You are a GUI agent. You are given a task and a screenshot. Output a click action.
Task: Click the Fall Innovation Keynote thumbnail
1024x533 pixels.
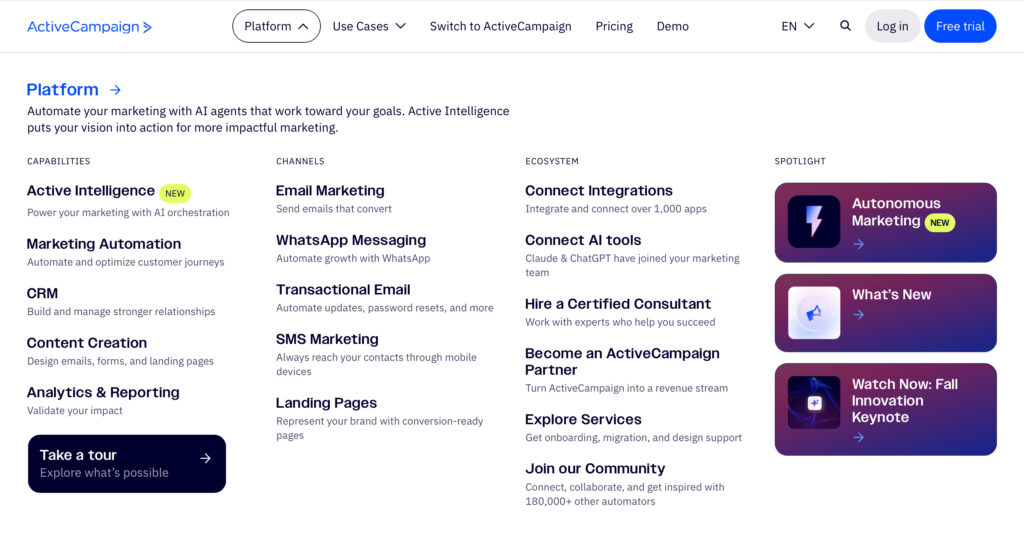tap(814, 402)
